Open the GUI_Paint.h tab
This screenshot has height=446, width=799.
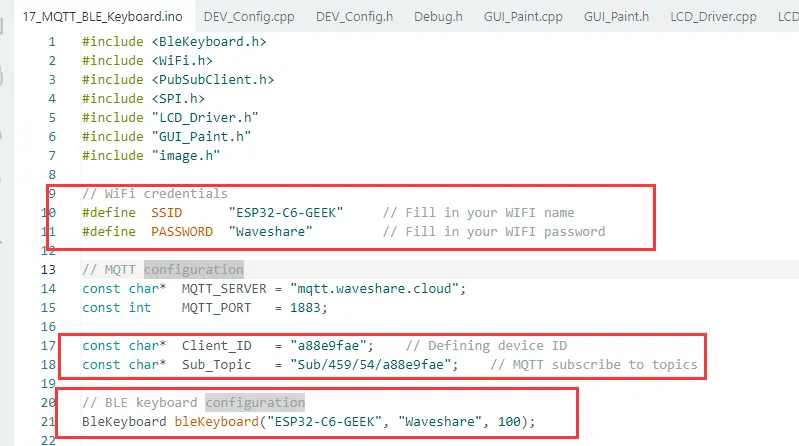click(x=616, y=16)
